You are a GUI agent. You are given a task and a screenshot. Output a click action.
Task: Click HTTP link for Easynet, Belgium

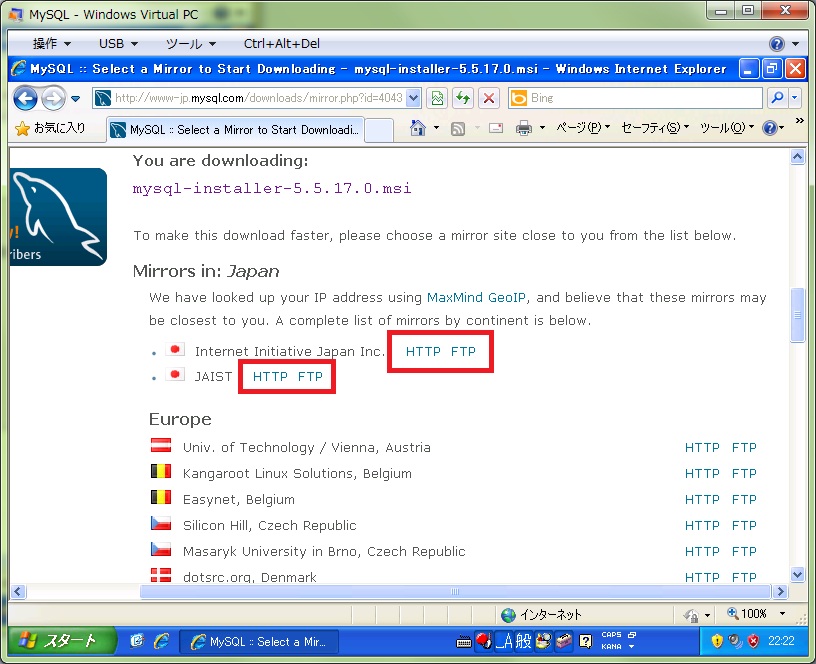(702, 500)
